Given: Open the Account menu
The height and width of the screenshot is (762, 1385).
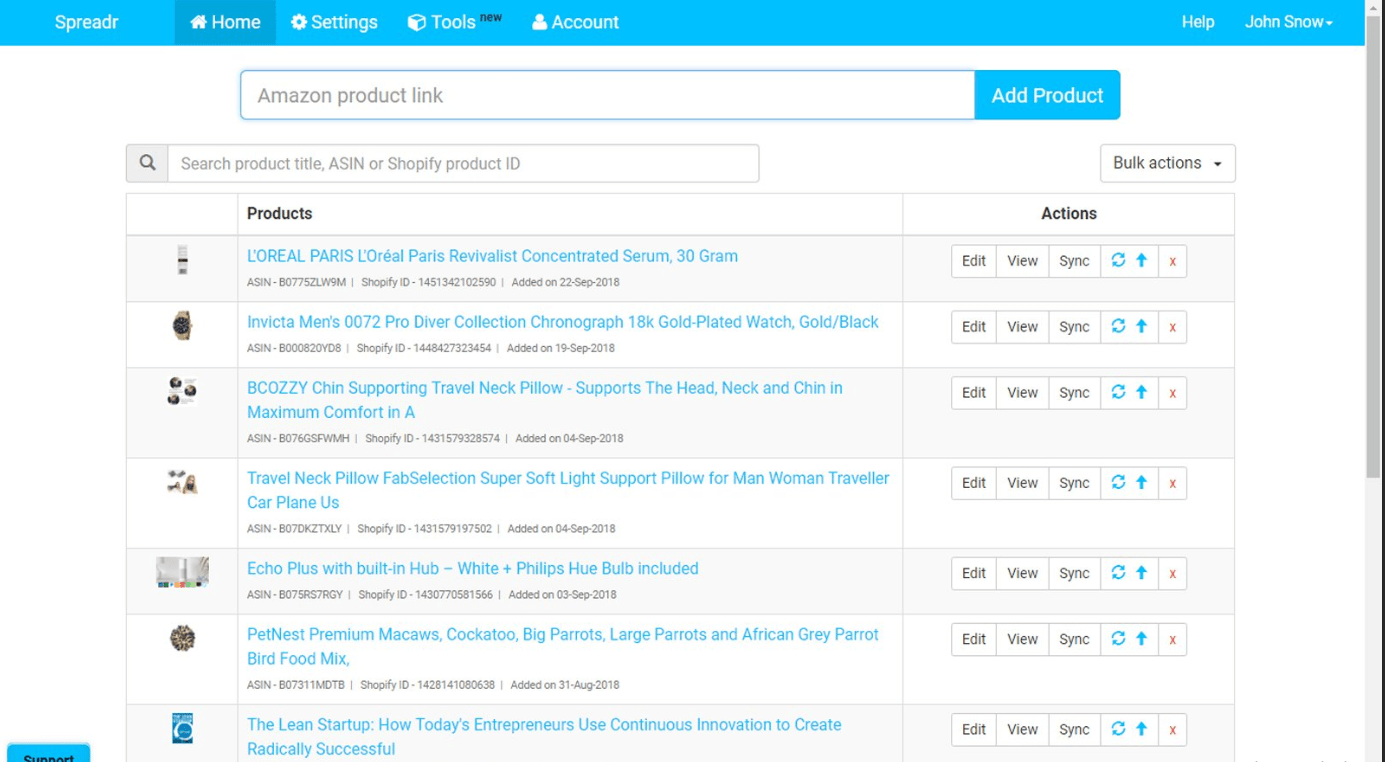Looking at the screenshot, I should pos(575,22).
